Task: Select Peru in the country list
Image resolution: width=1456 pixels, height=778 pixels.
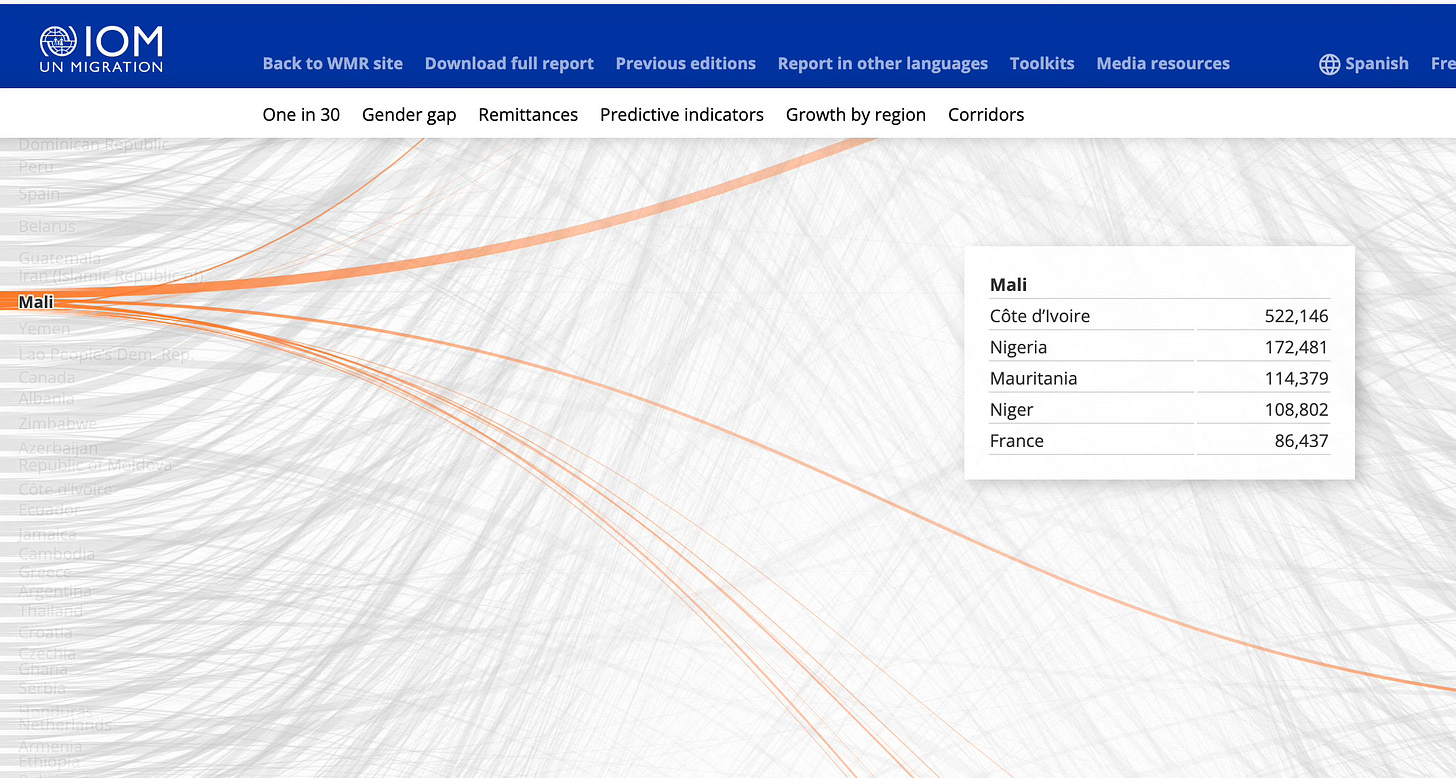Action: click(36, 166)
